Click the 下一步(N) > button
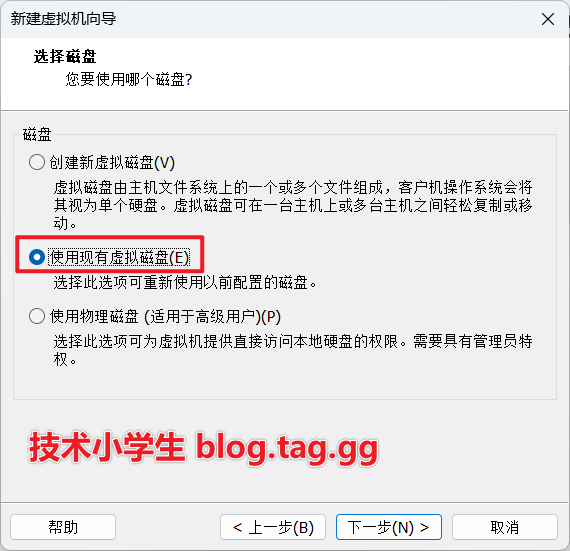This screenshot has height=551, width=570. [x=389, y=527]
